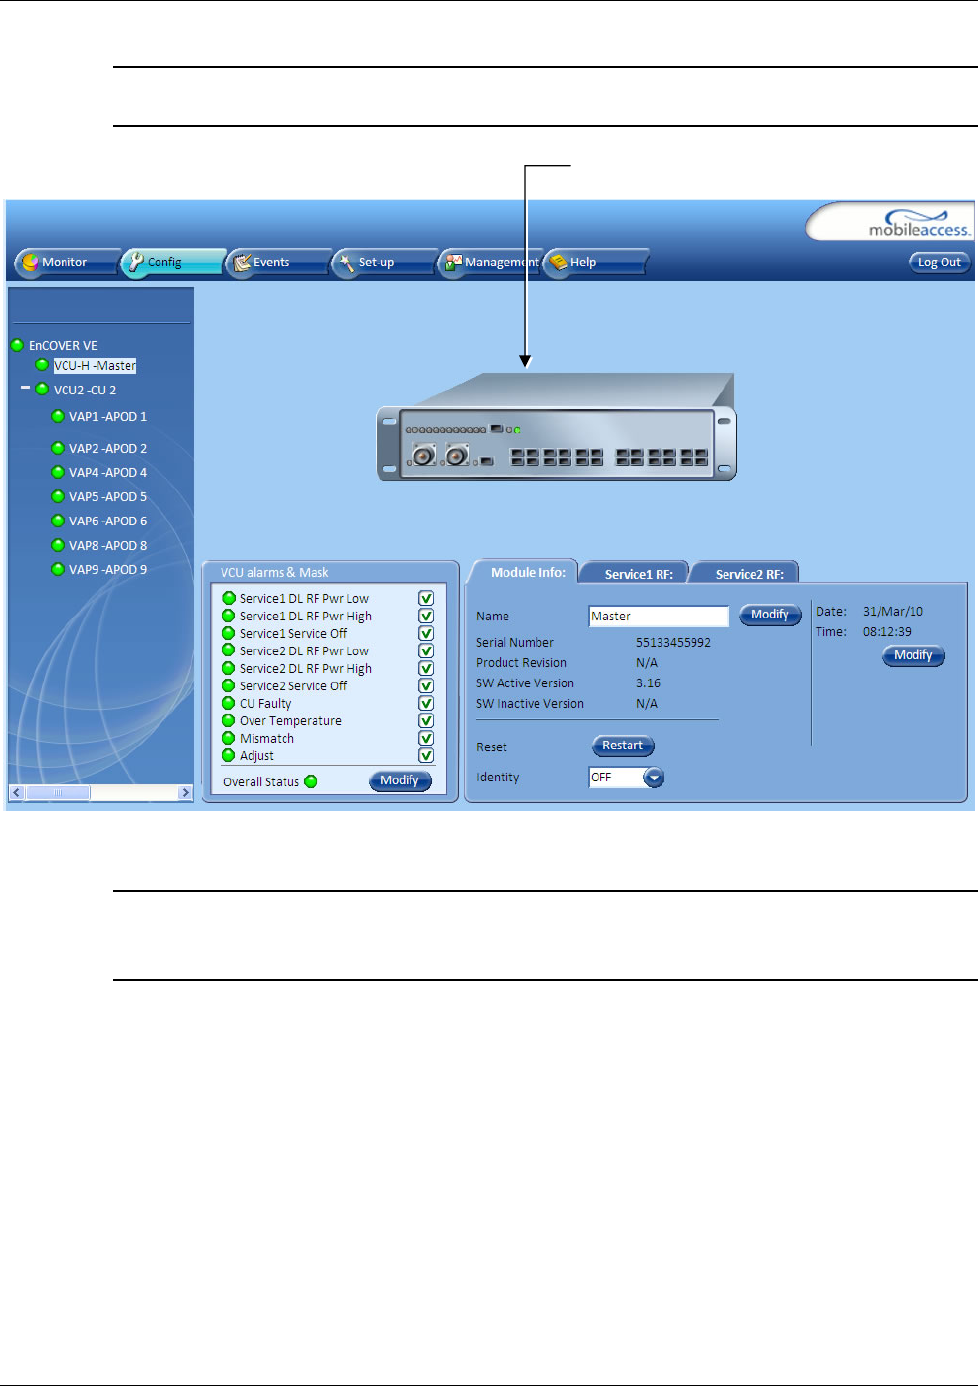This screenshot has width=978, height=1386.
Task: Toggle Service1 DL RF Pwr High mask
Action: point(426,616)
